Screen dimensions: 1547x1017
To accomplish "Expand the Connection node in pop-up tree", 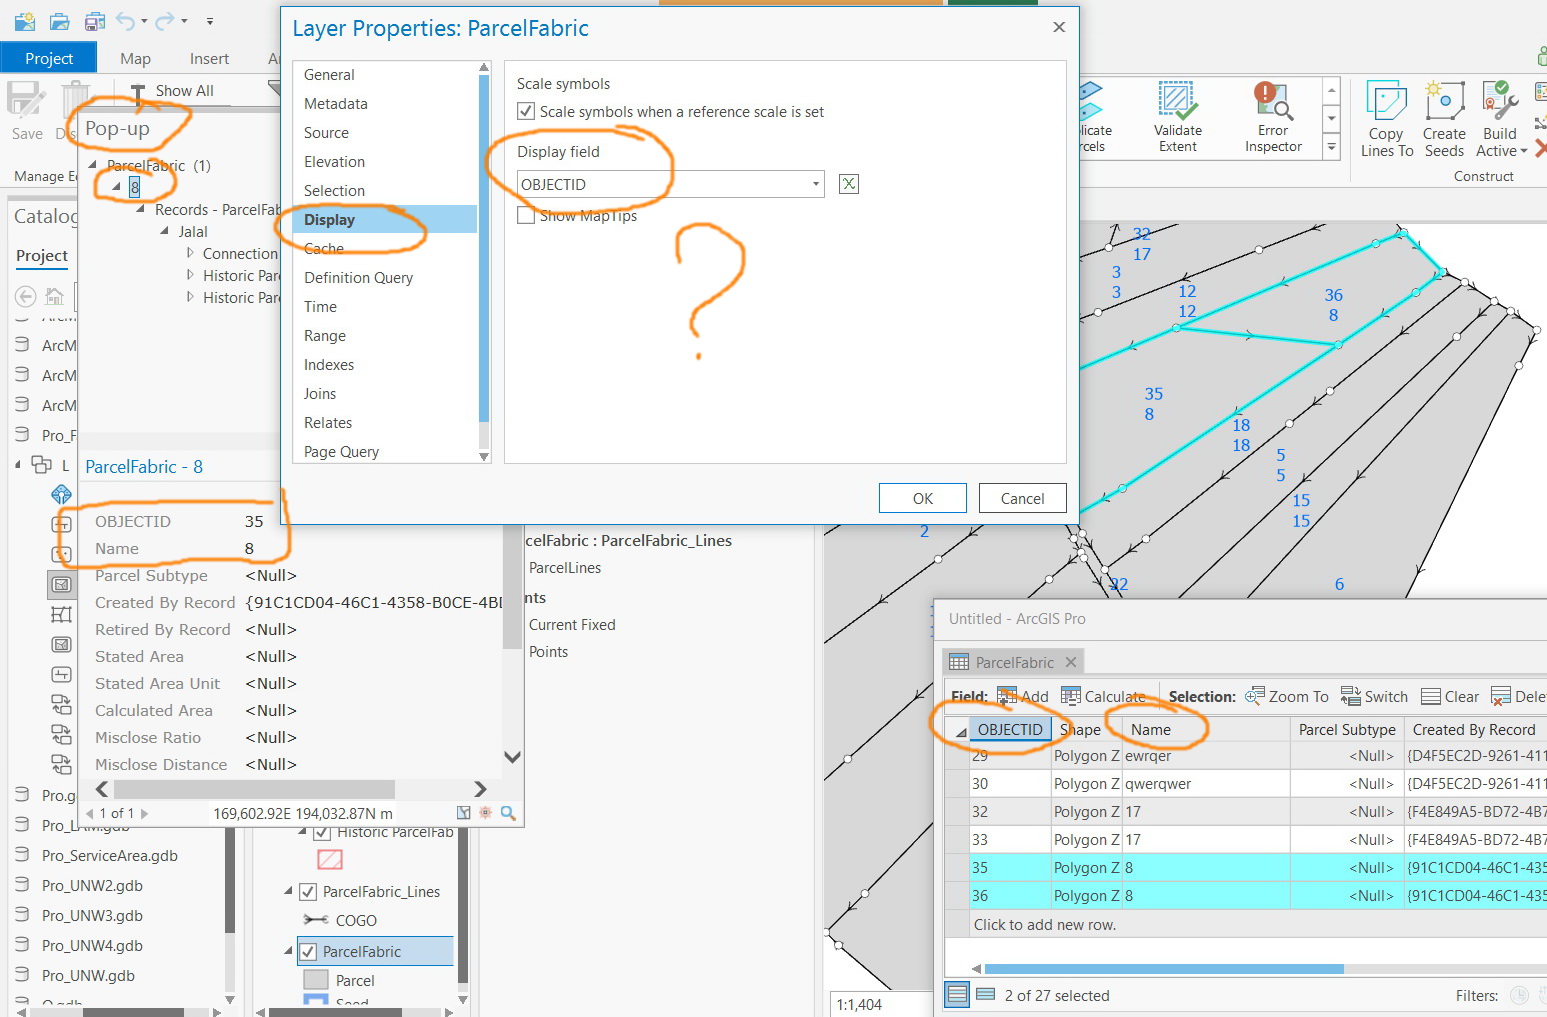I will point(190,253).
